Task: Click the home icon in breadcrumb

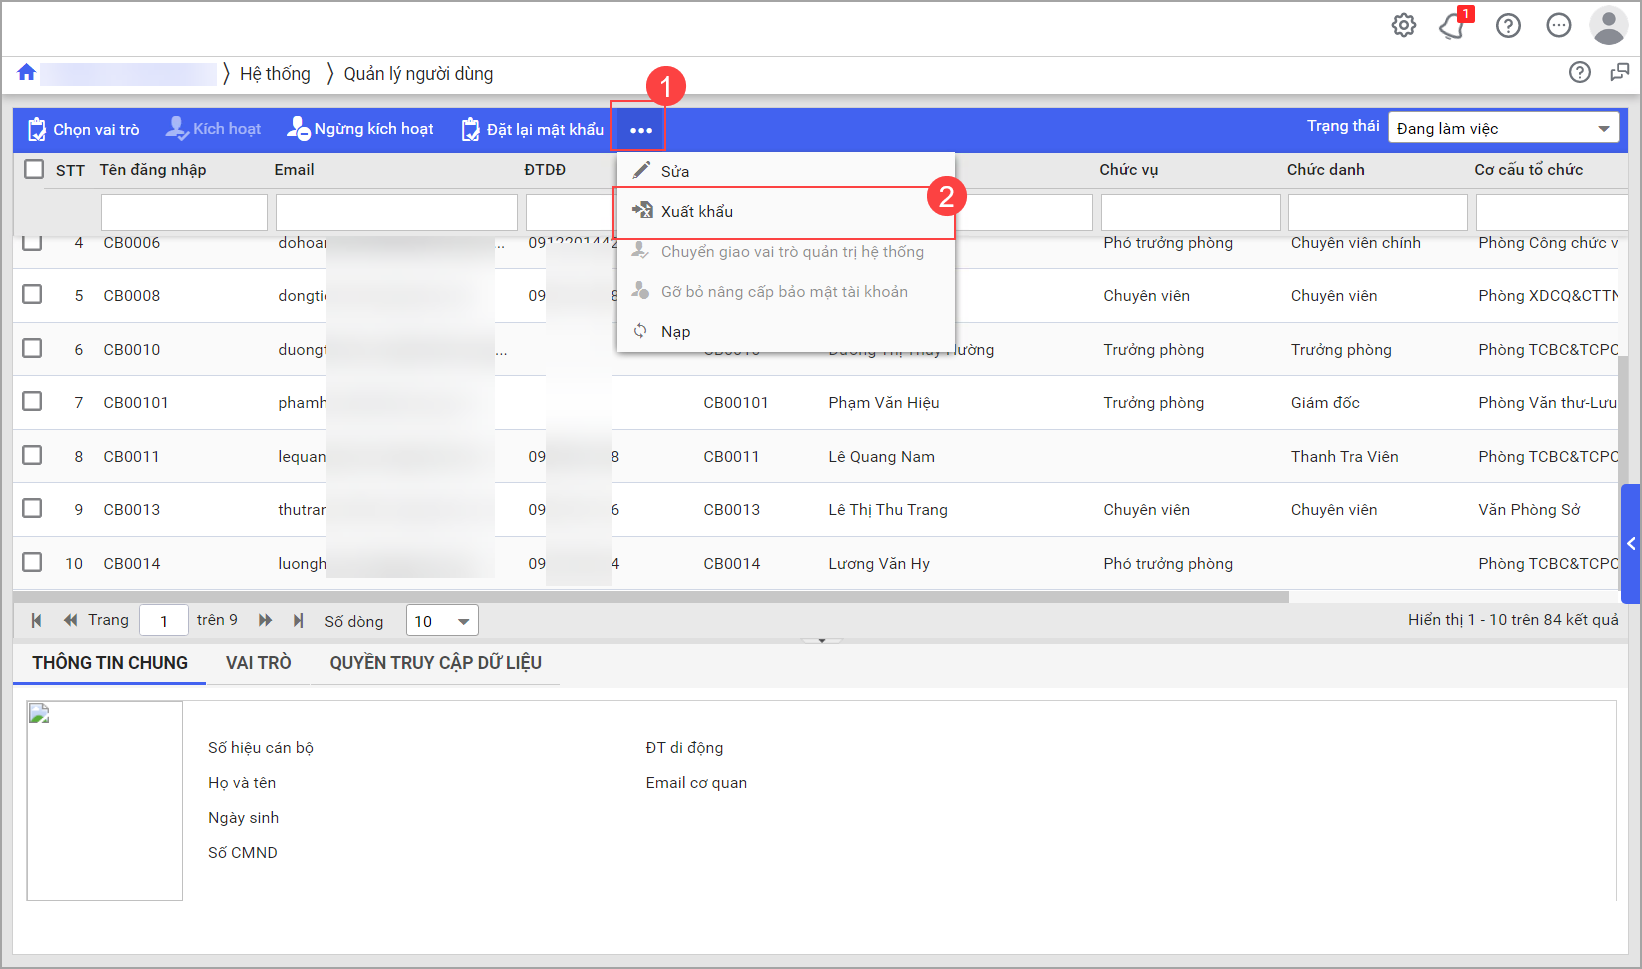Action: click(x=27, y=73)
